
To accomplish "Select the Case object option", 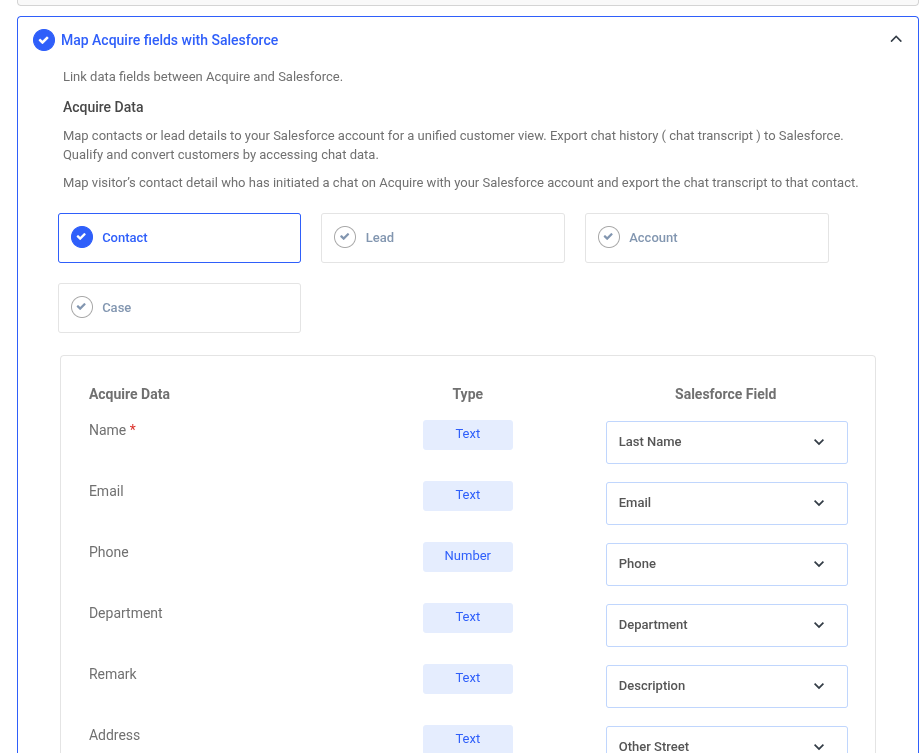I will pyautogui.click(x=179, y=308).
